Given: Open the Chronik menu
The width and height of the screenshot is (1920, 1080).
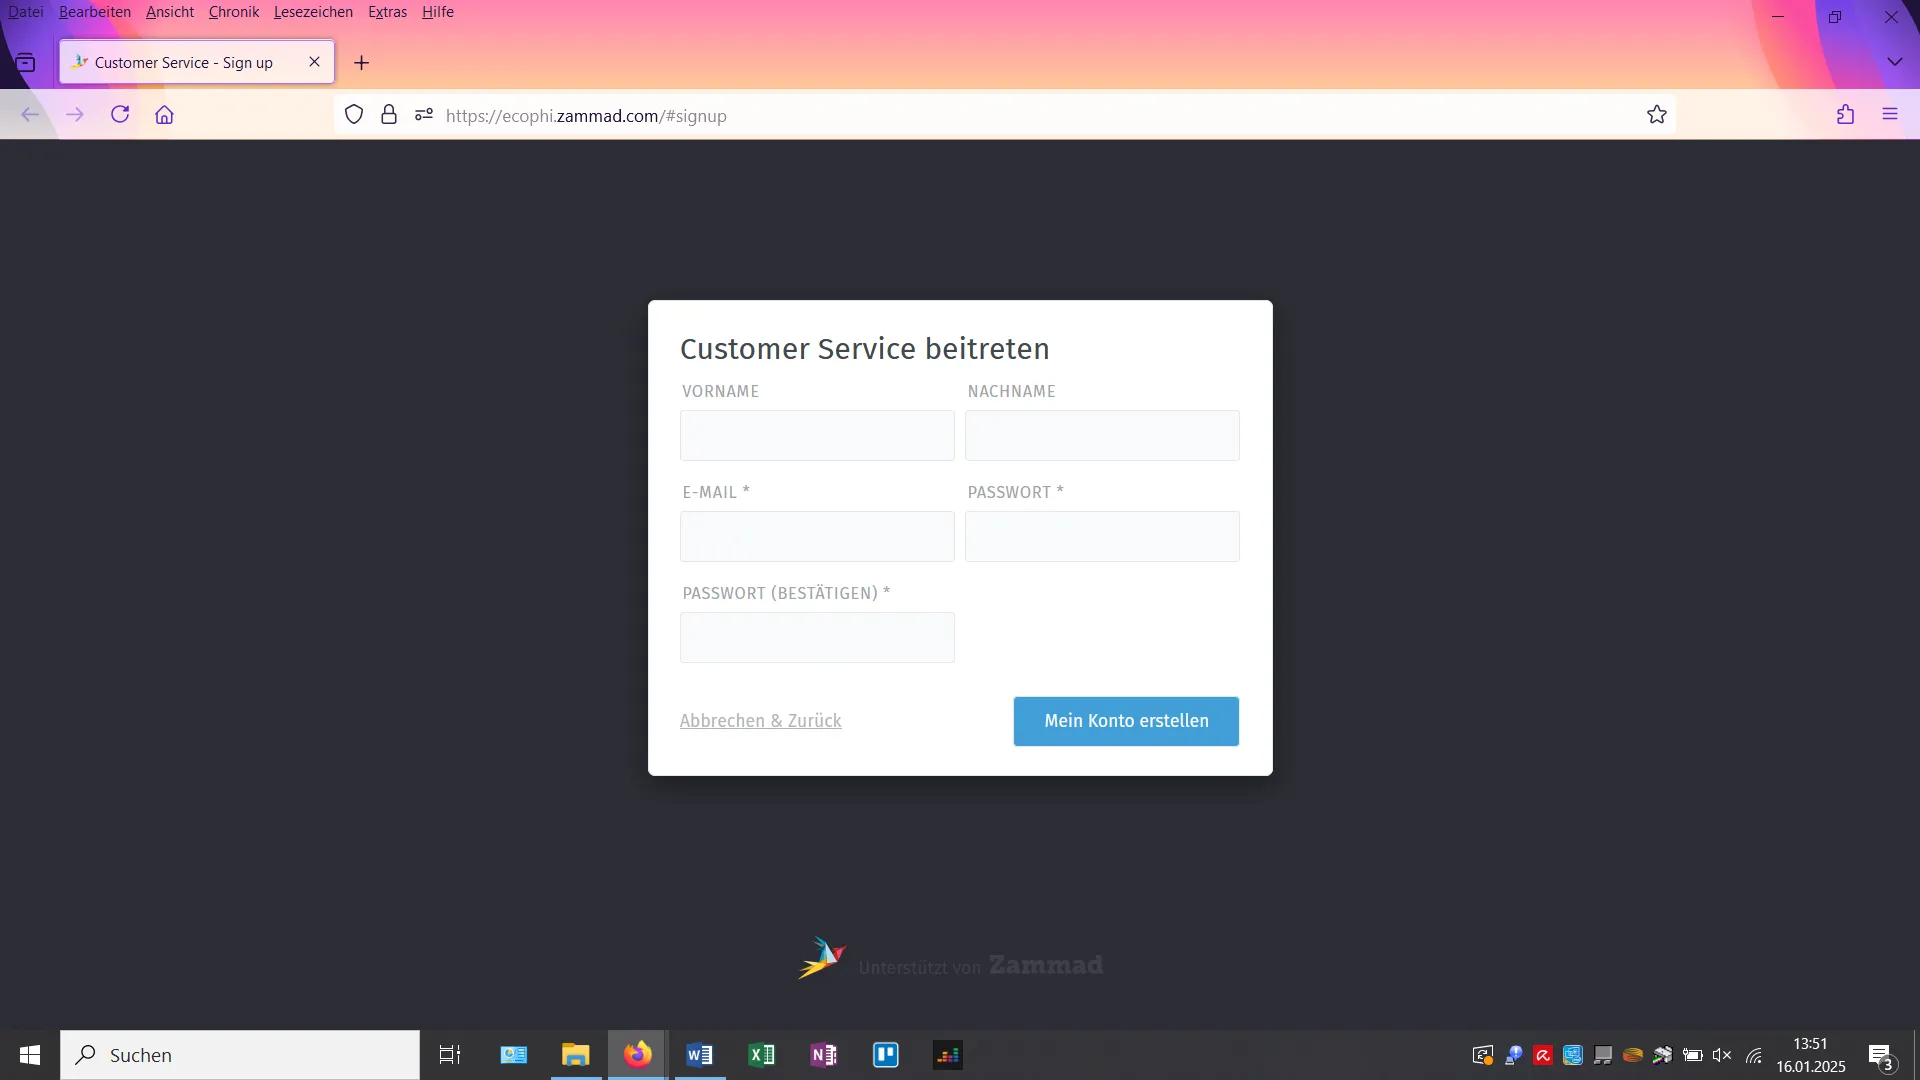Looking at the screenshot, I should [x=233, y=11].
